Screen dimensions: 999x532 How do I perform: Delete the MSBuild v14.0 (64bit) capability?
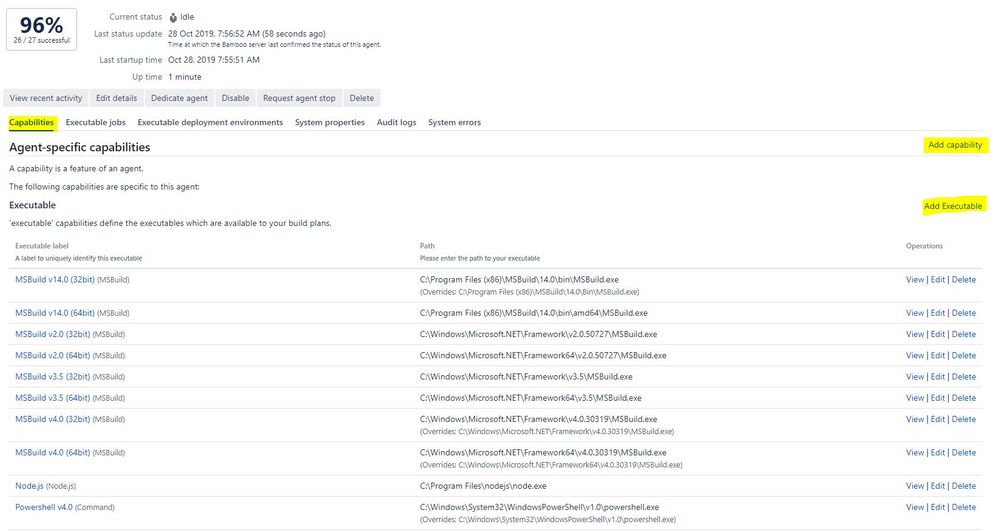(x=964, y=313)
